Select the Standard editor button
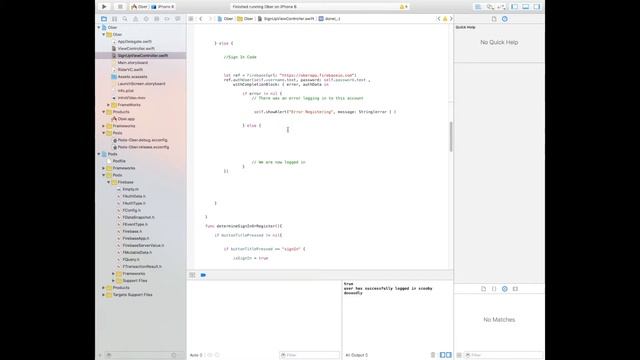The width and height of the screenshot is (640, 360). click(x=478, y=7)
